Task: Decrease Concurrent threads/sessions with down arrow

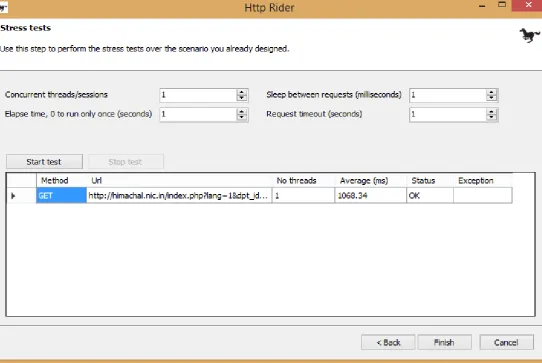Action: point(242,98)
